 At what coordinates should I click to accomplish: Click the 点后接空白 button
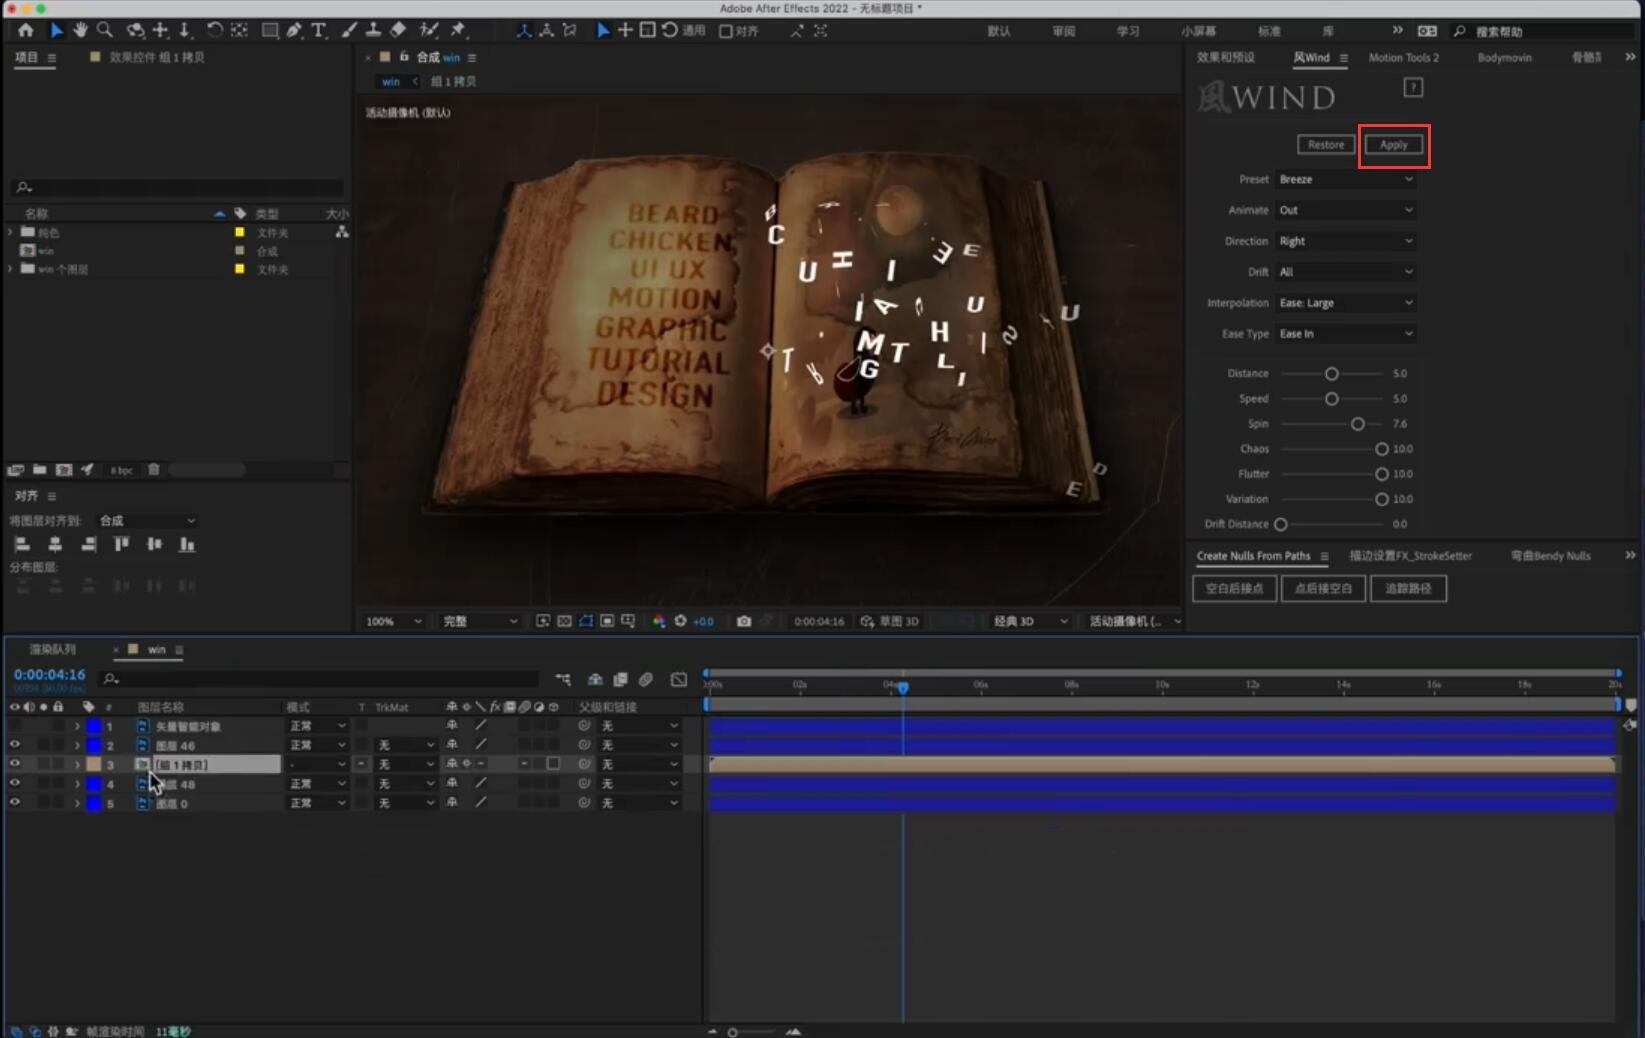pos(1323,589)
